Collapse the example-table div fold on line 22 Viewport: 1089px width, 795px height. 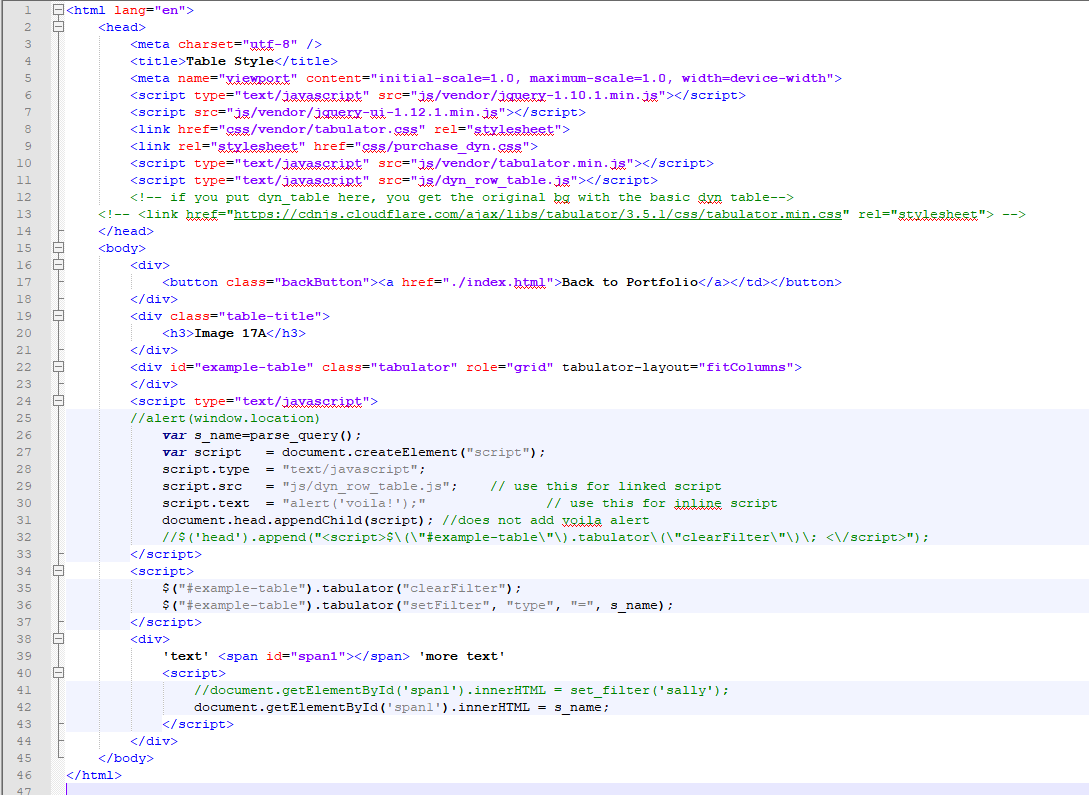[58, 367]
